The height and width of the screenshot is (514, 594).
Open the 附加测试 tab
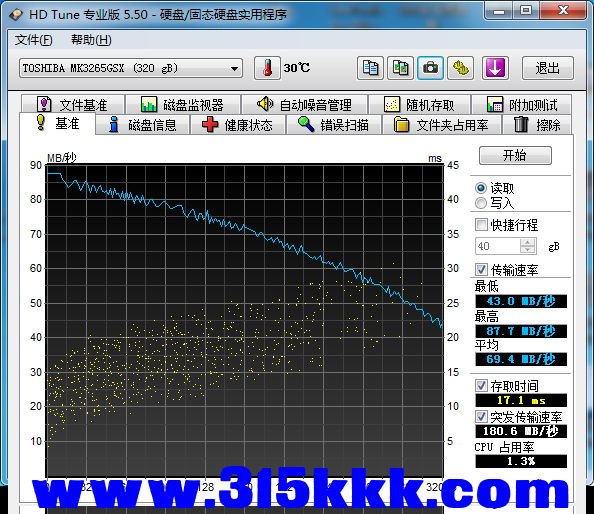point(522,105)
